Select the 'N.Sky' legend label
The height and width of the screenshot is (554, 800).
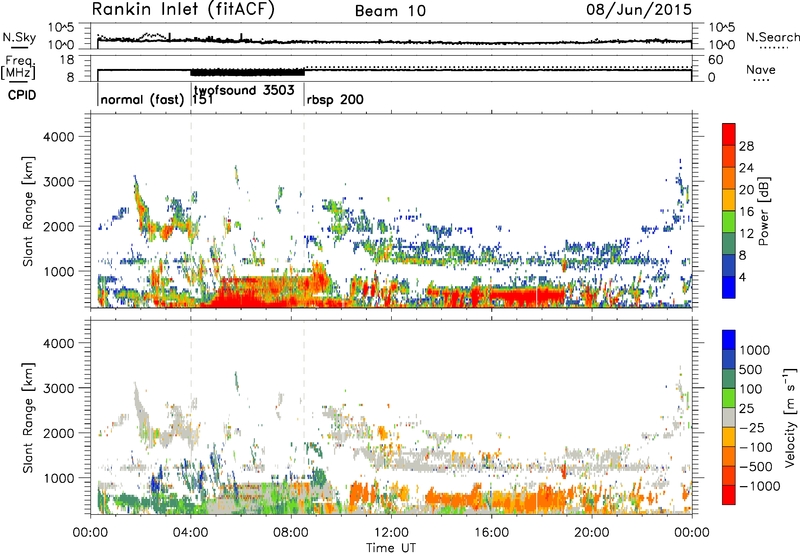coord(19,37)
